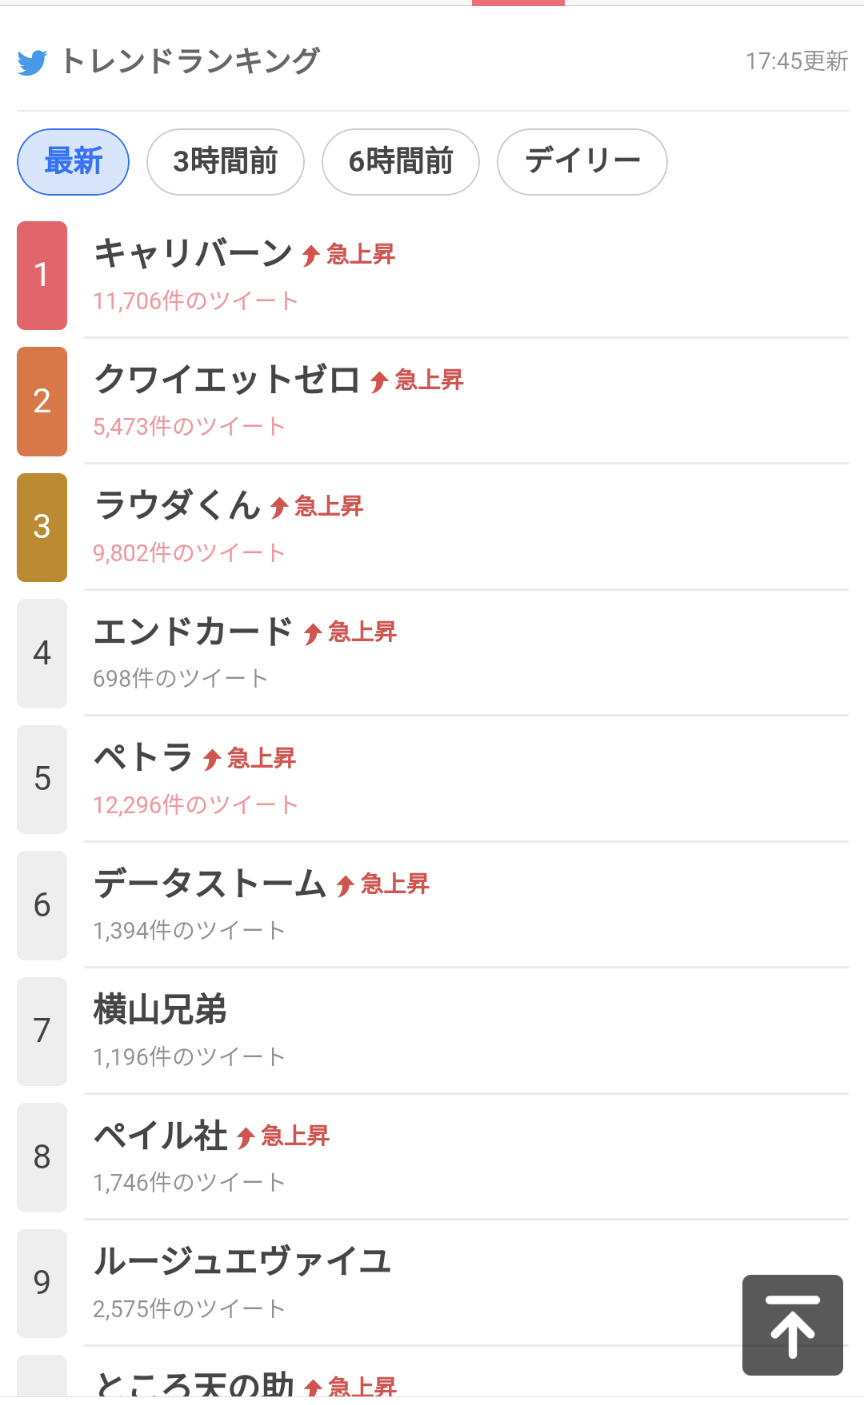Image resolution: width=864 pixels, height=1405 pixels.
Task: Click the rising arrow next to キャリバーン
Action: [311, 255]
